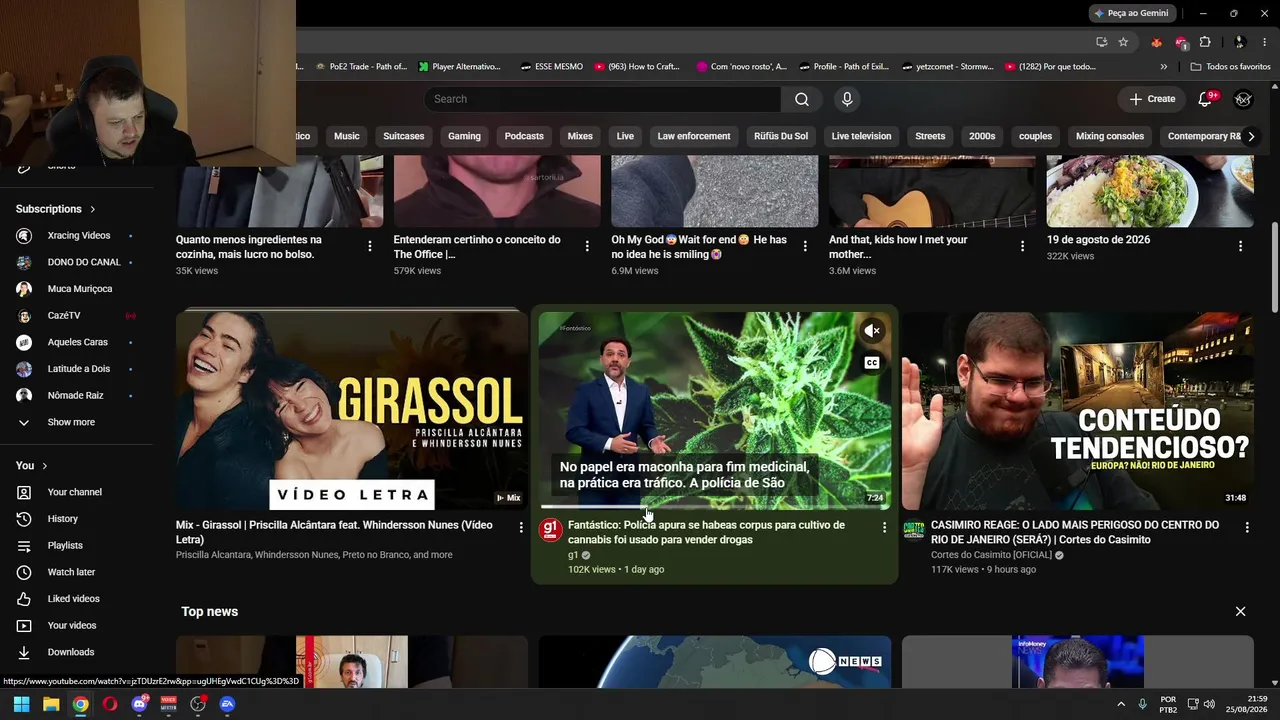Open Windows Start menu
This screenshot has height=720, width=1280.
tap(21, 704)
